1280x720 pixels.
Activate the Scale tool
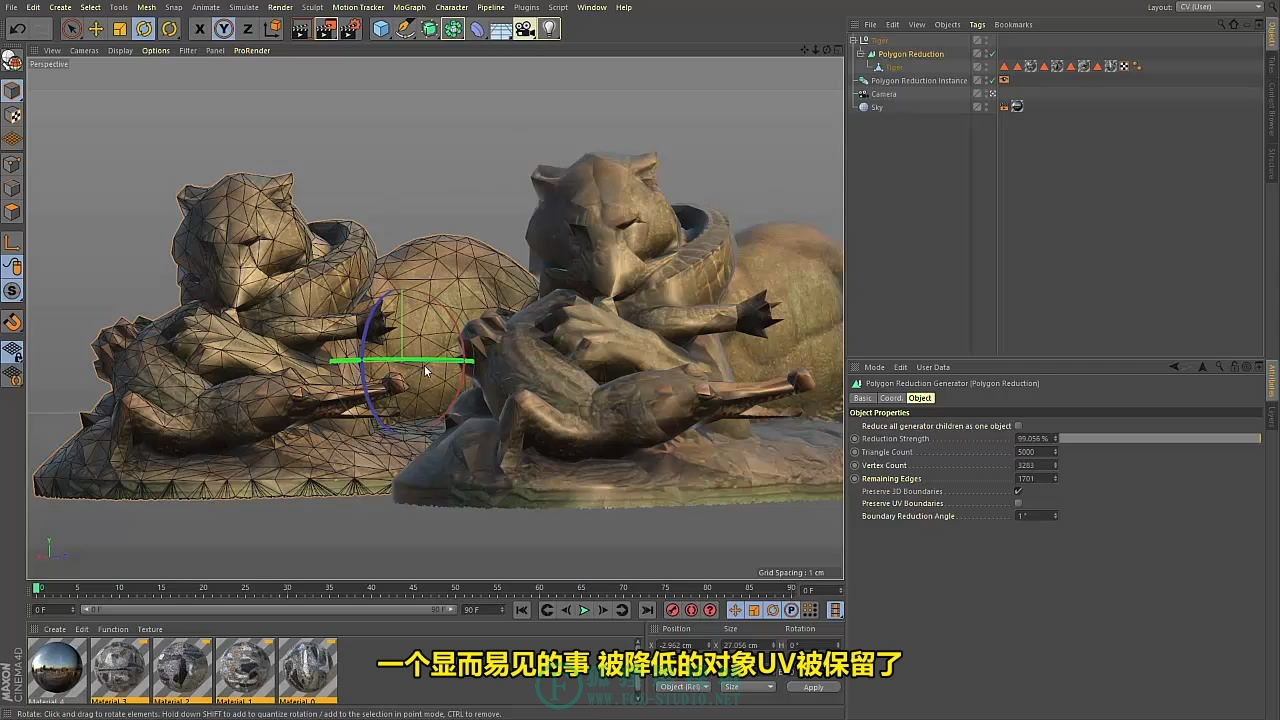tap(120, 29)
